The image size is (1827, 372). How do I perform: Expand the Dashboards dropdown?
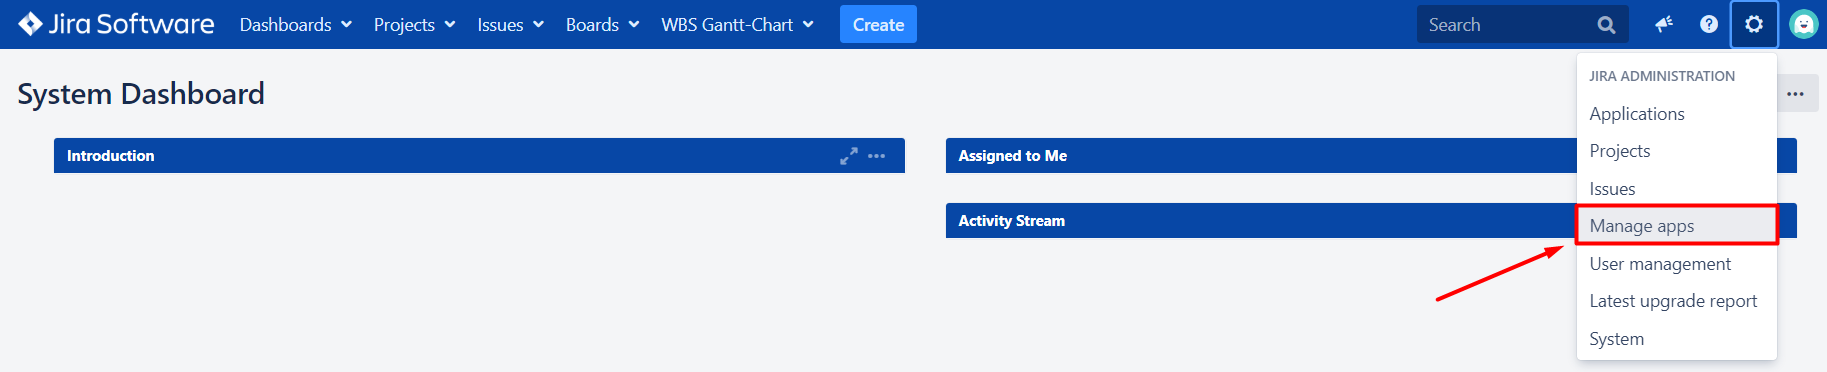point(296,25)
